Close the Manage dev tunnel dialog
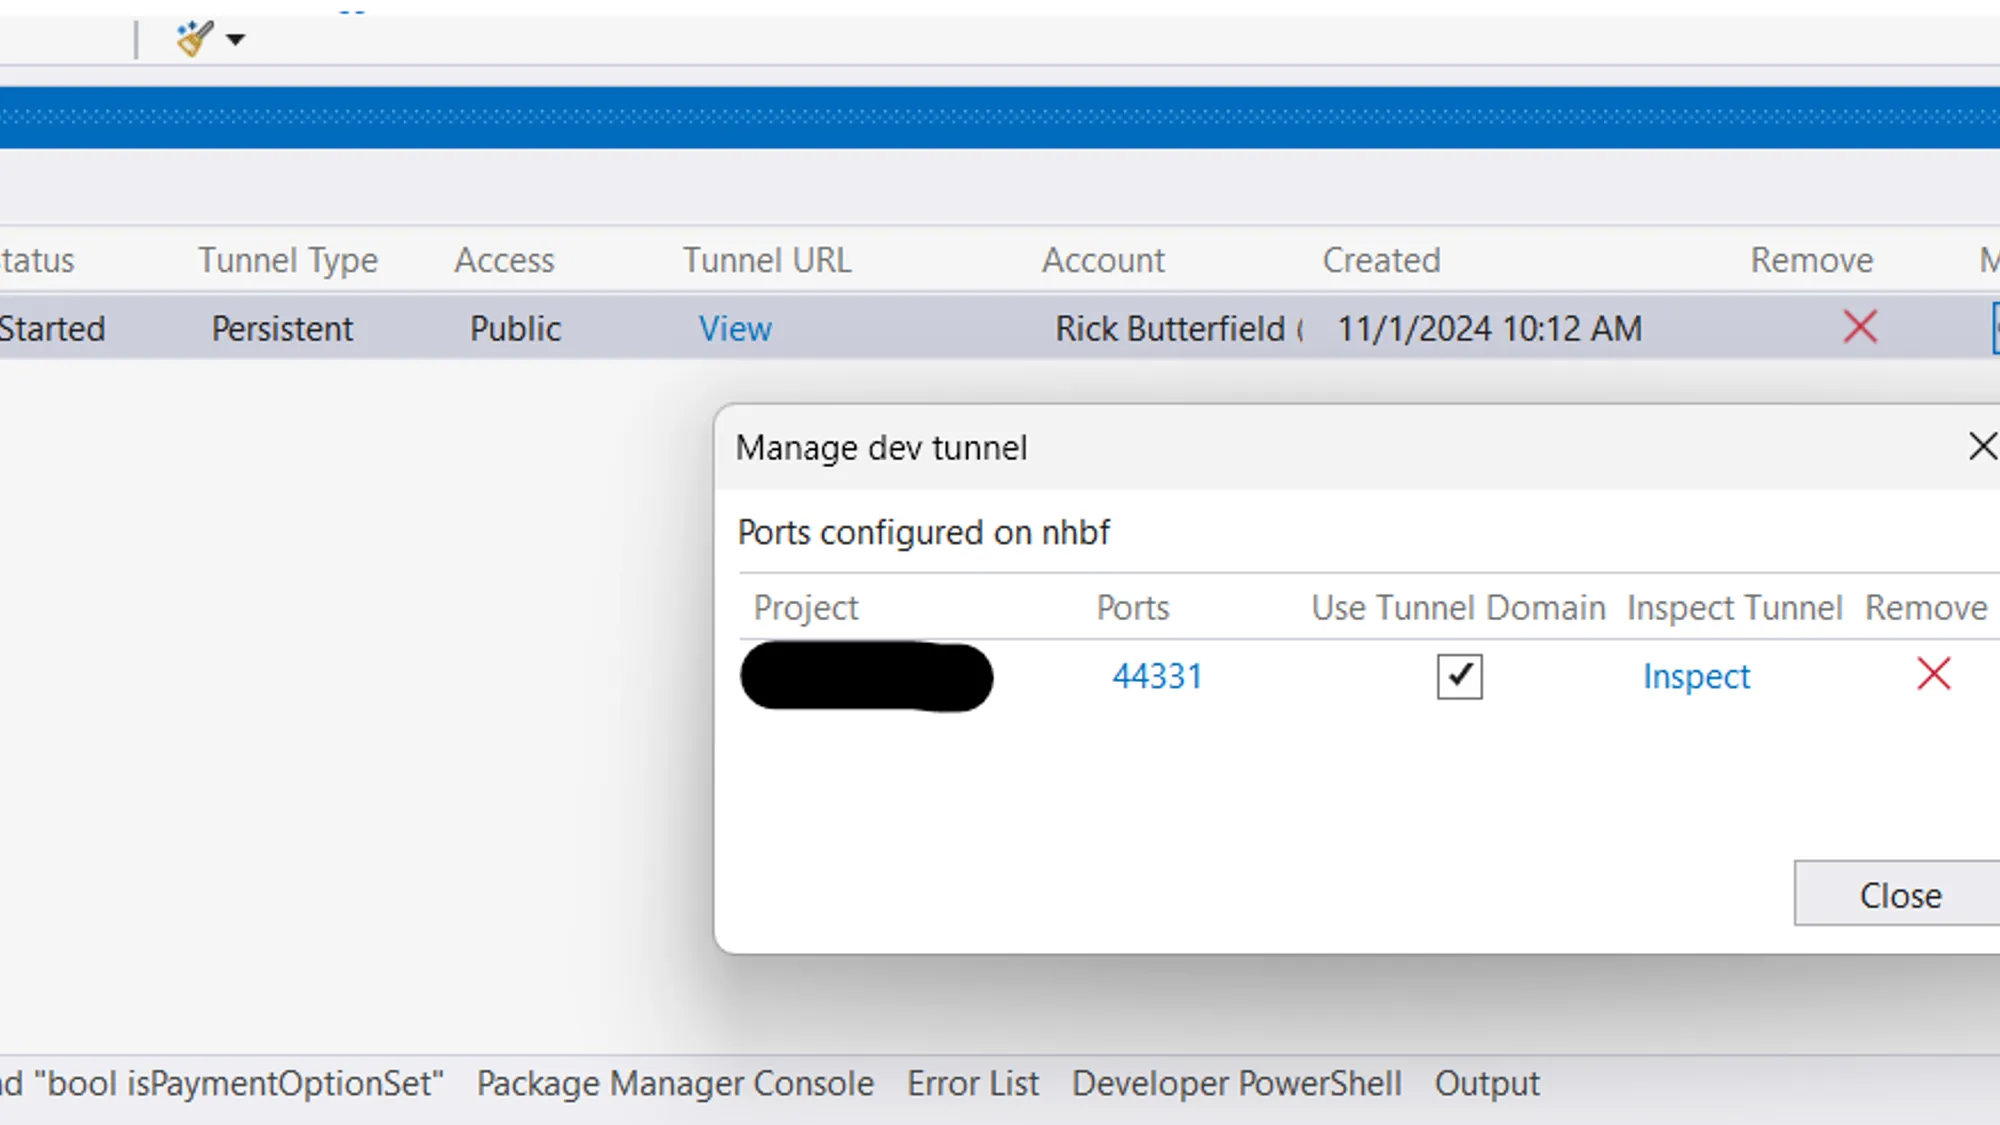 [1901, 894]
